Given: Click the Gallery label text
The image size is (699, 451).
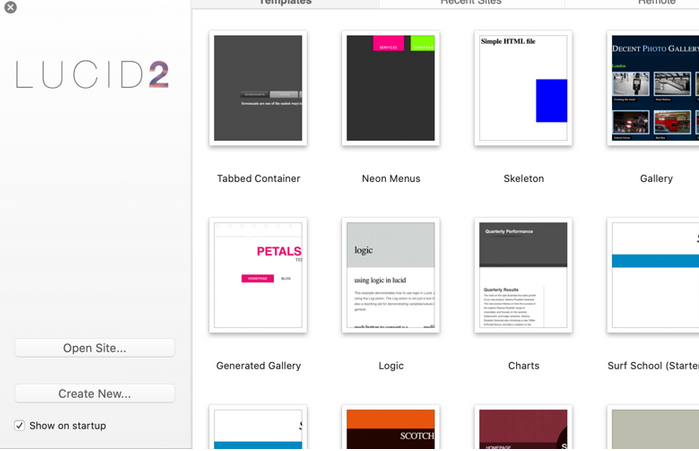Looking at the screenshot, I should point(656,179).
